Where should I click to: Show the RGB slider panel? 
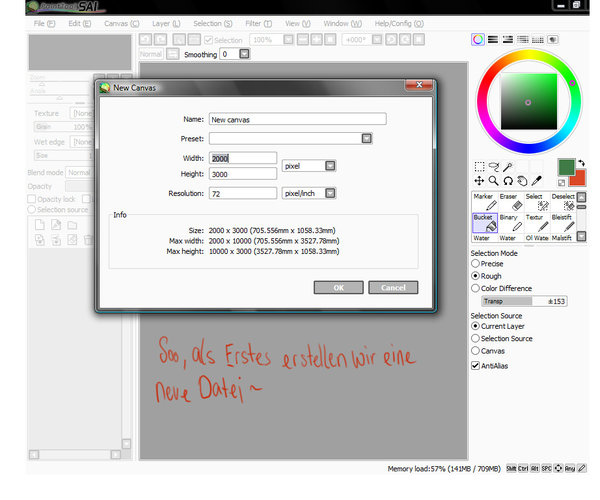(x=493, y=39)
